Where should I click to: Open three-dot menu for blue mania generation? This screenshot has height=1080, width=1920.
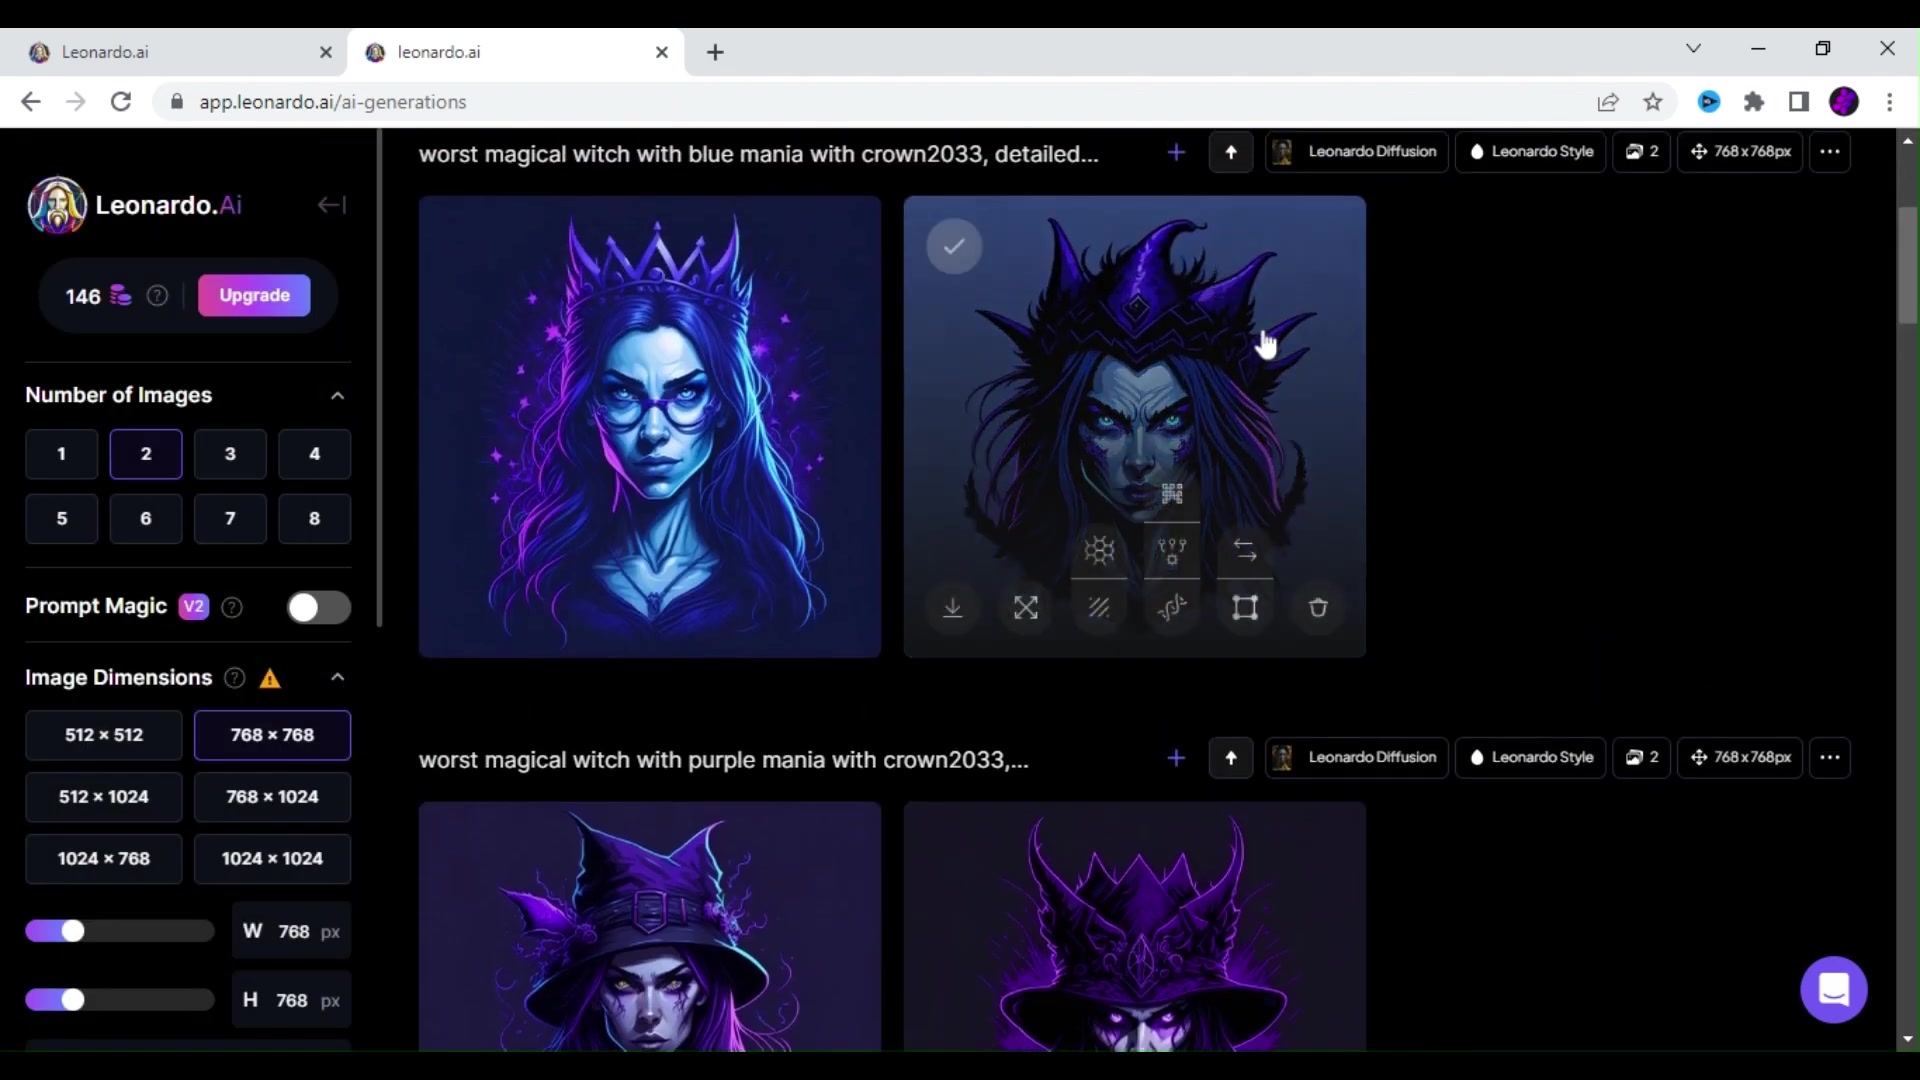pyautogui.click(x=1830, y=152)
